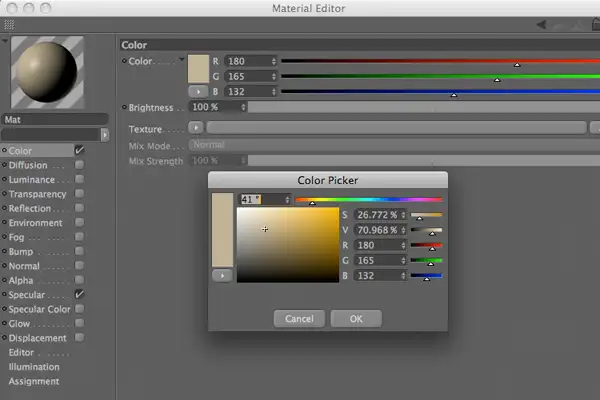This screenshot has width=600, height=400.
Task: Select the Specular channel label
Action: tap(27, 295)
